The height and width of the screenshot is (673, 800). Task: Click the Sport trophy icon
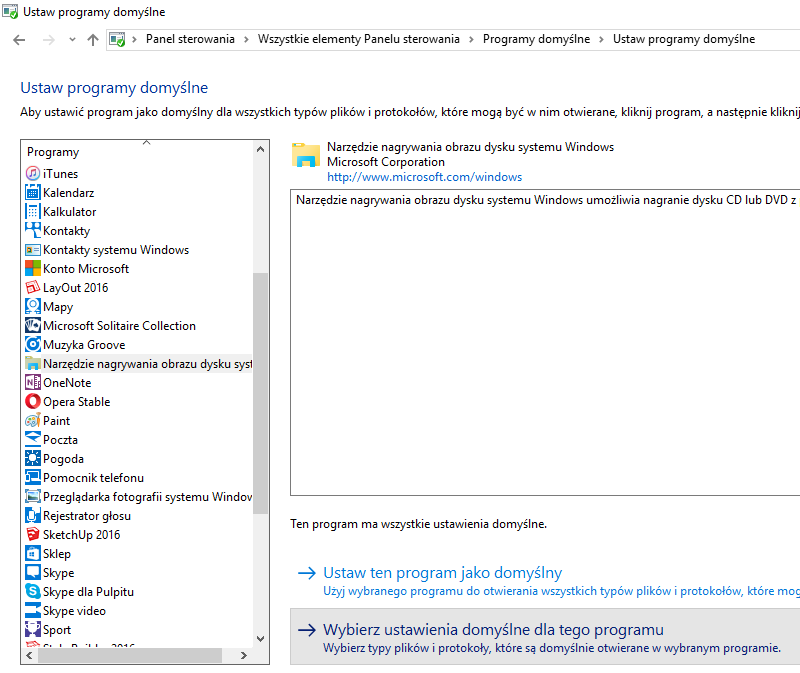click(33, 630)
